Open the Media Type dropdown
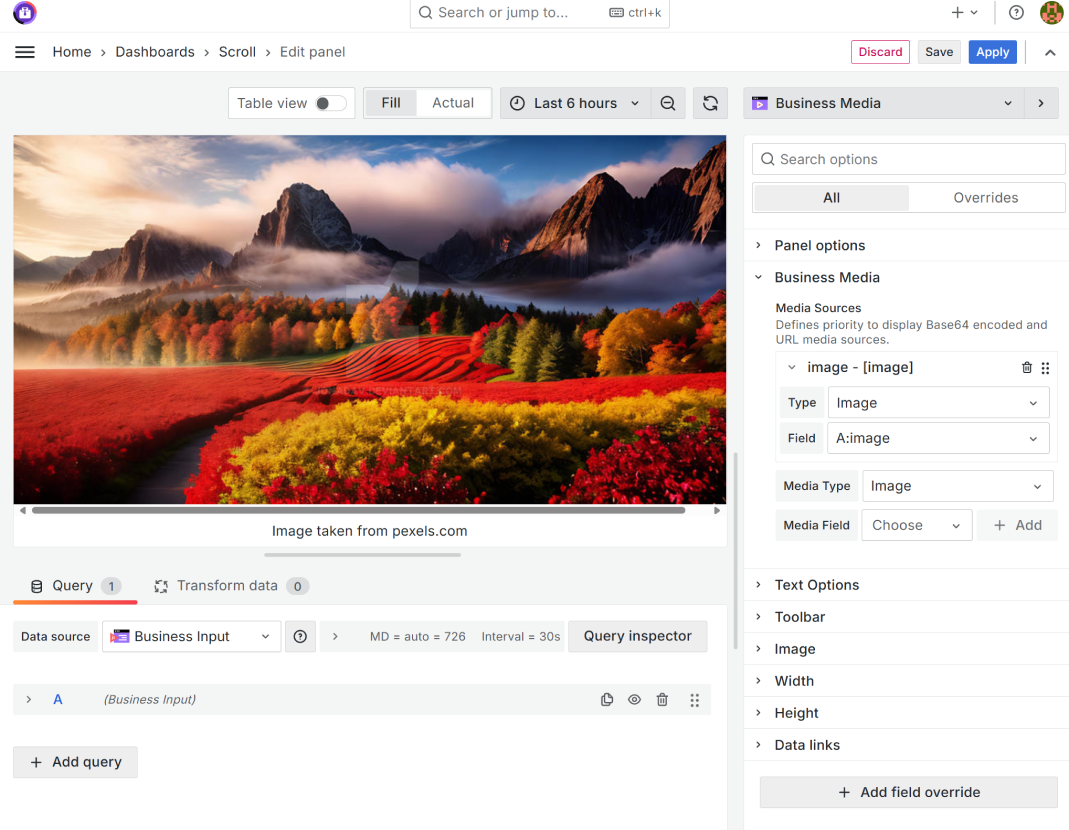1069x830 pixels. coord(957,486)
